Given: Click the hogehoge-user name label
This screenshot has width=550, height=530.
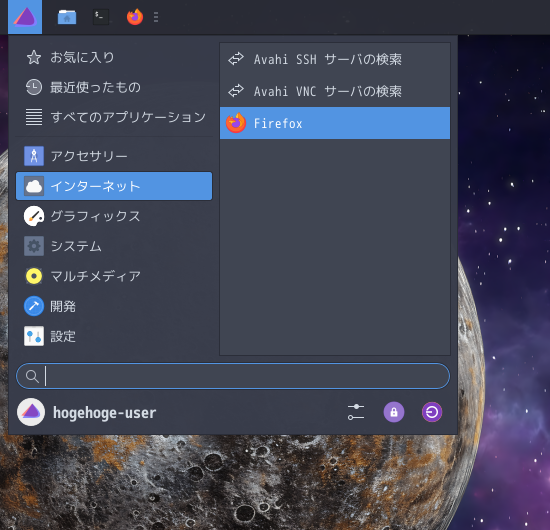Looking at the screenshot, I should click(x=105, y=413).
